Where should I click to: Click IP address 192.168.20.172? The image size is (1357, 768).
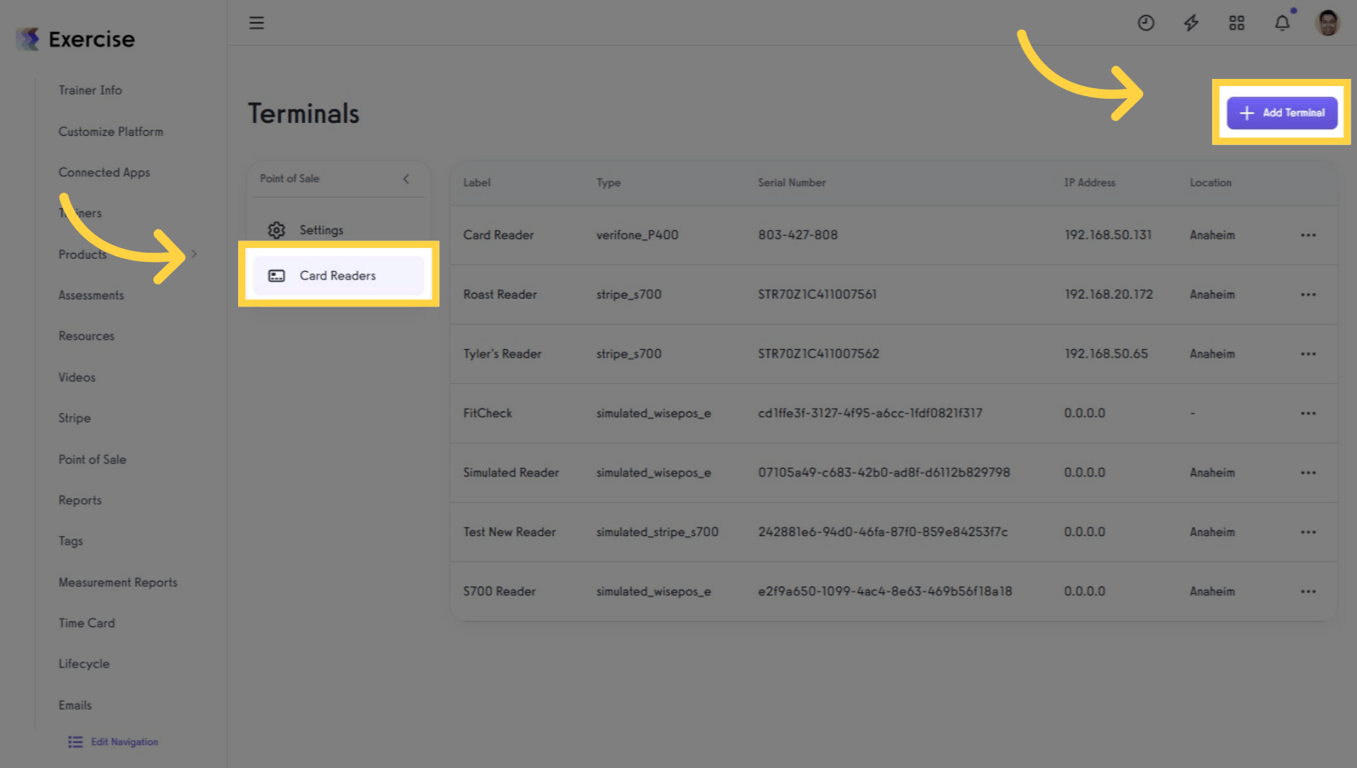[1108, 295]
